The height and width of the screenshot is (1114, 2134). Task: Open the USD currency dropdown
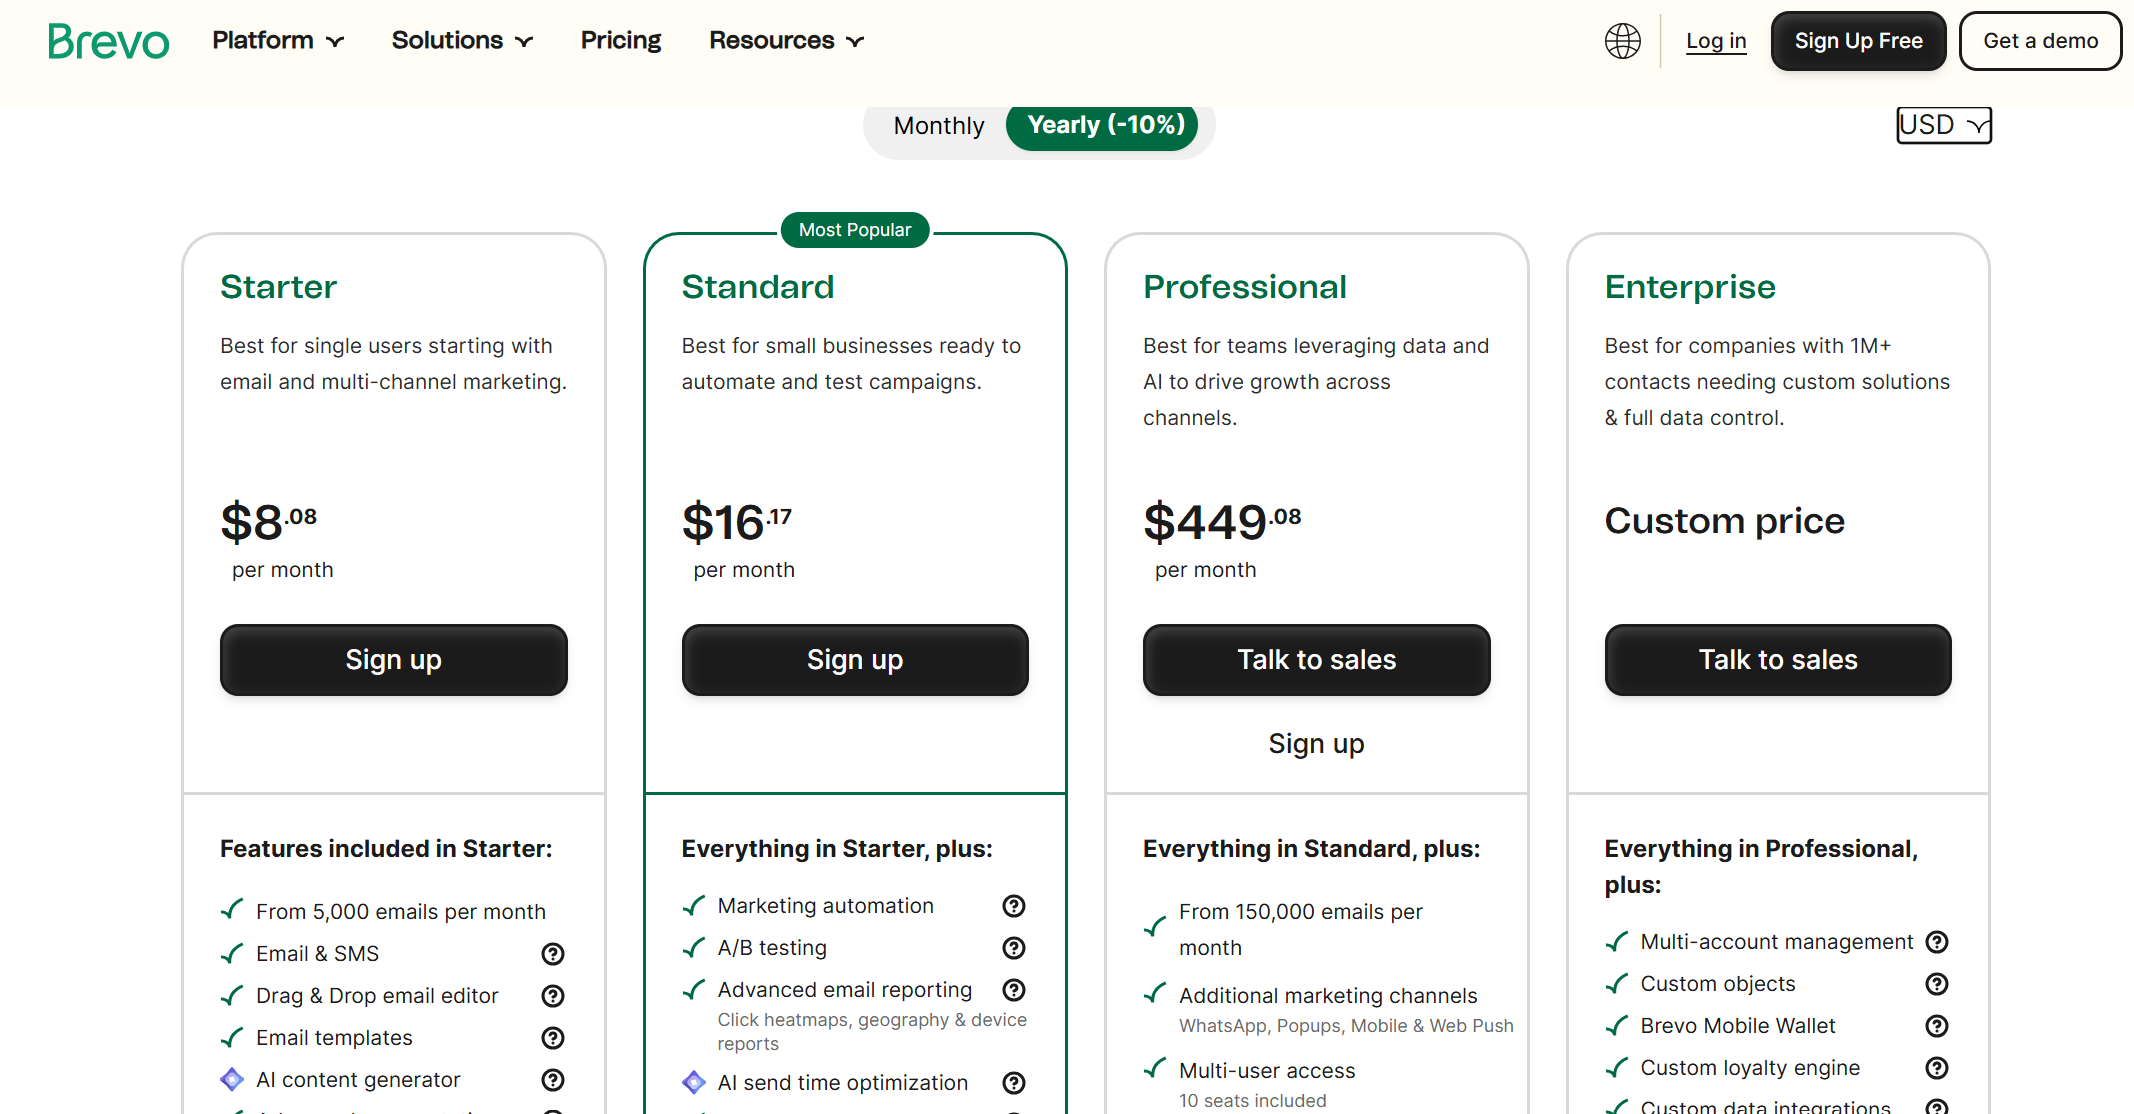point(1942,124)
